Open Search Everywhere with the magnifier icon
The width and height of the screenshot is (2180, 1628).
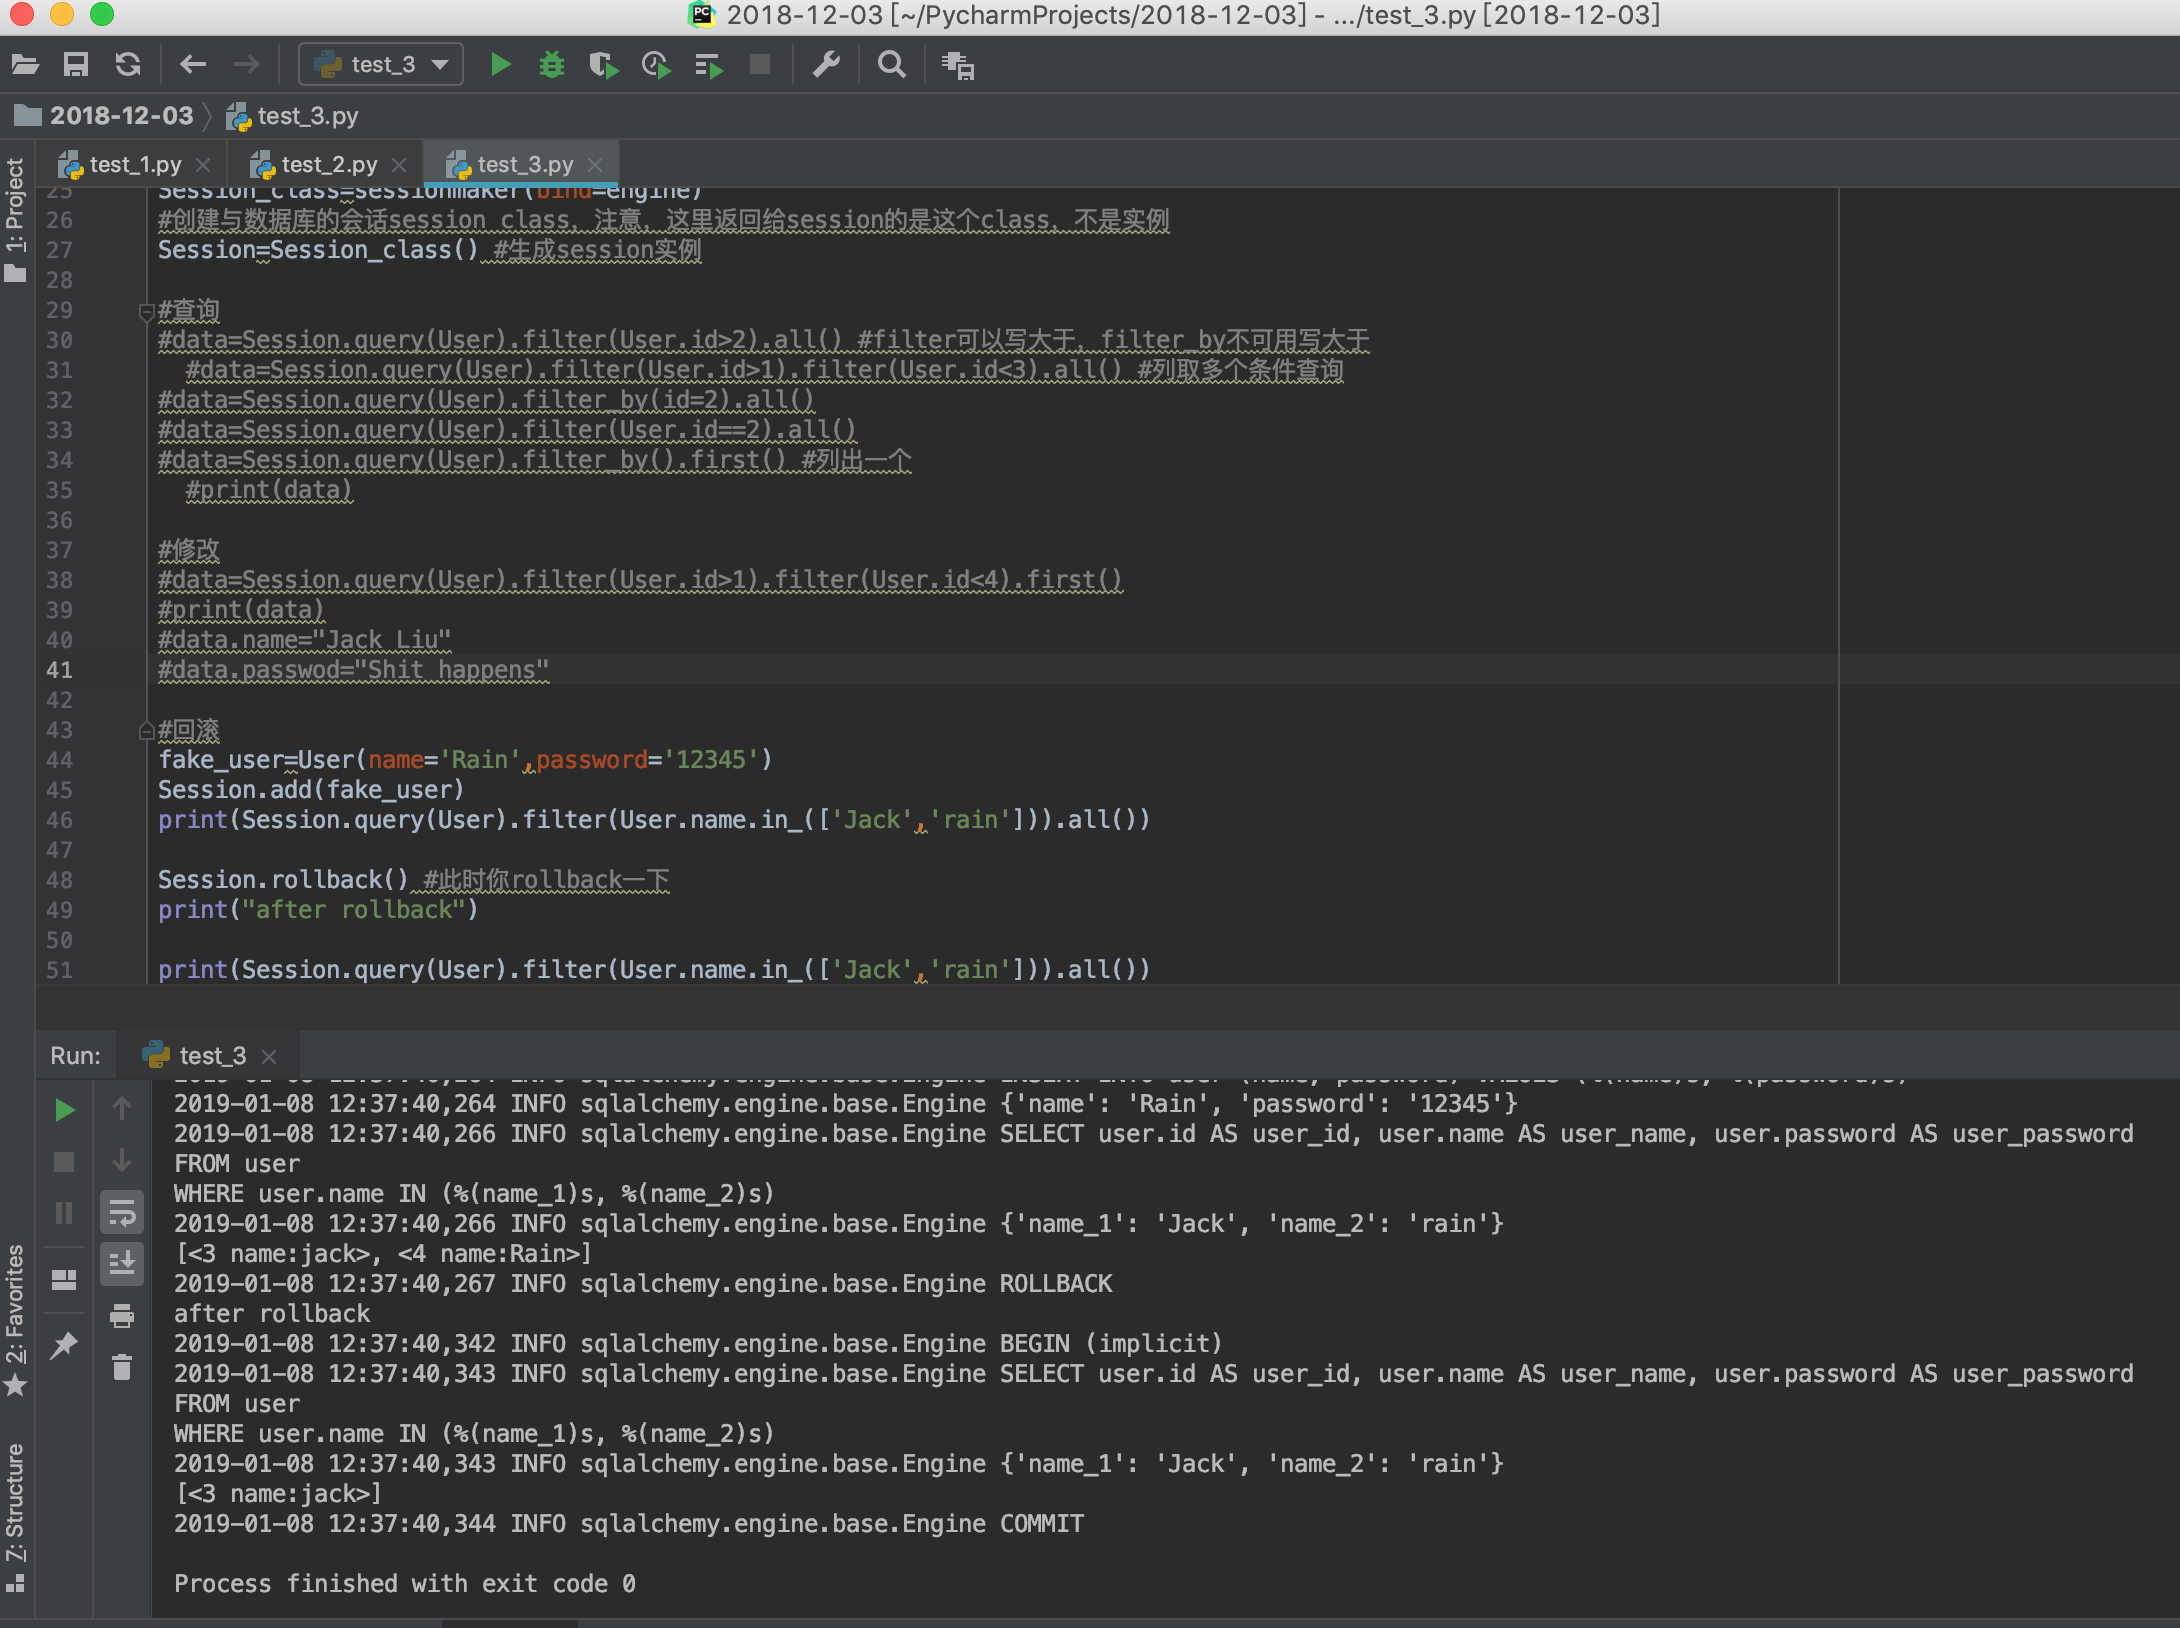pos(890,64)
